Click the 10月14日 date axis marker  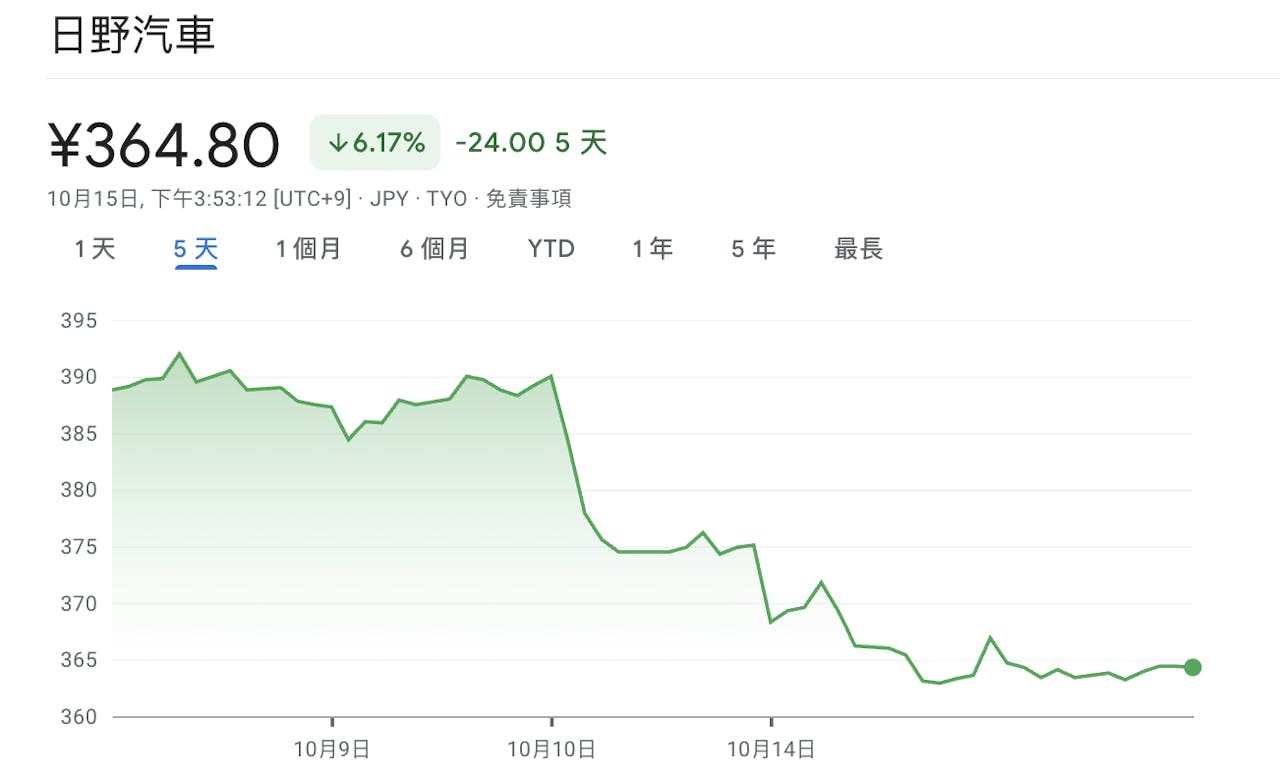770,749
